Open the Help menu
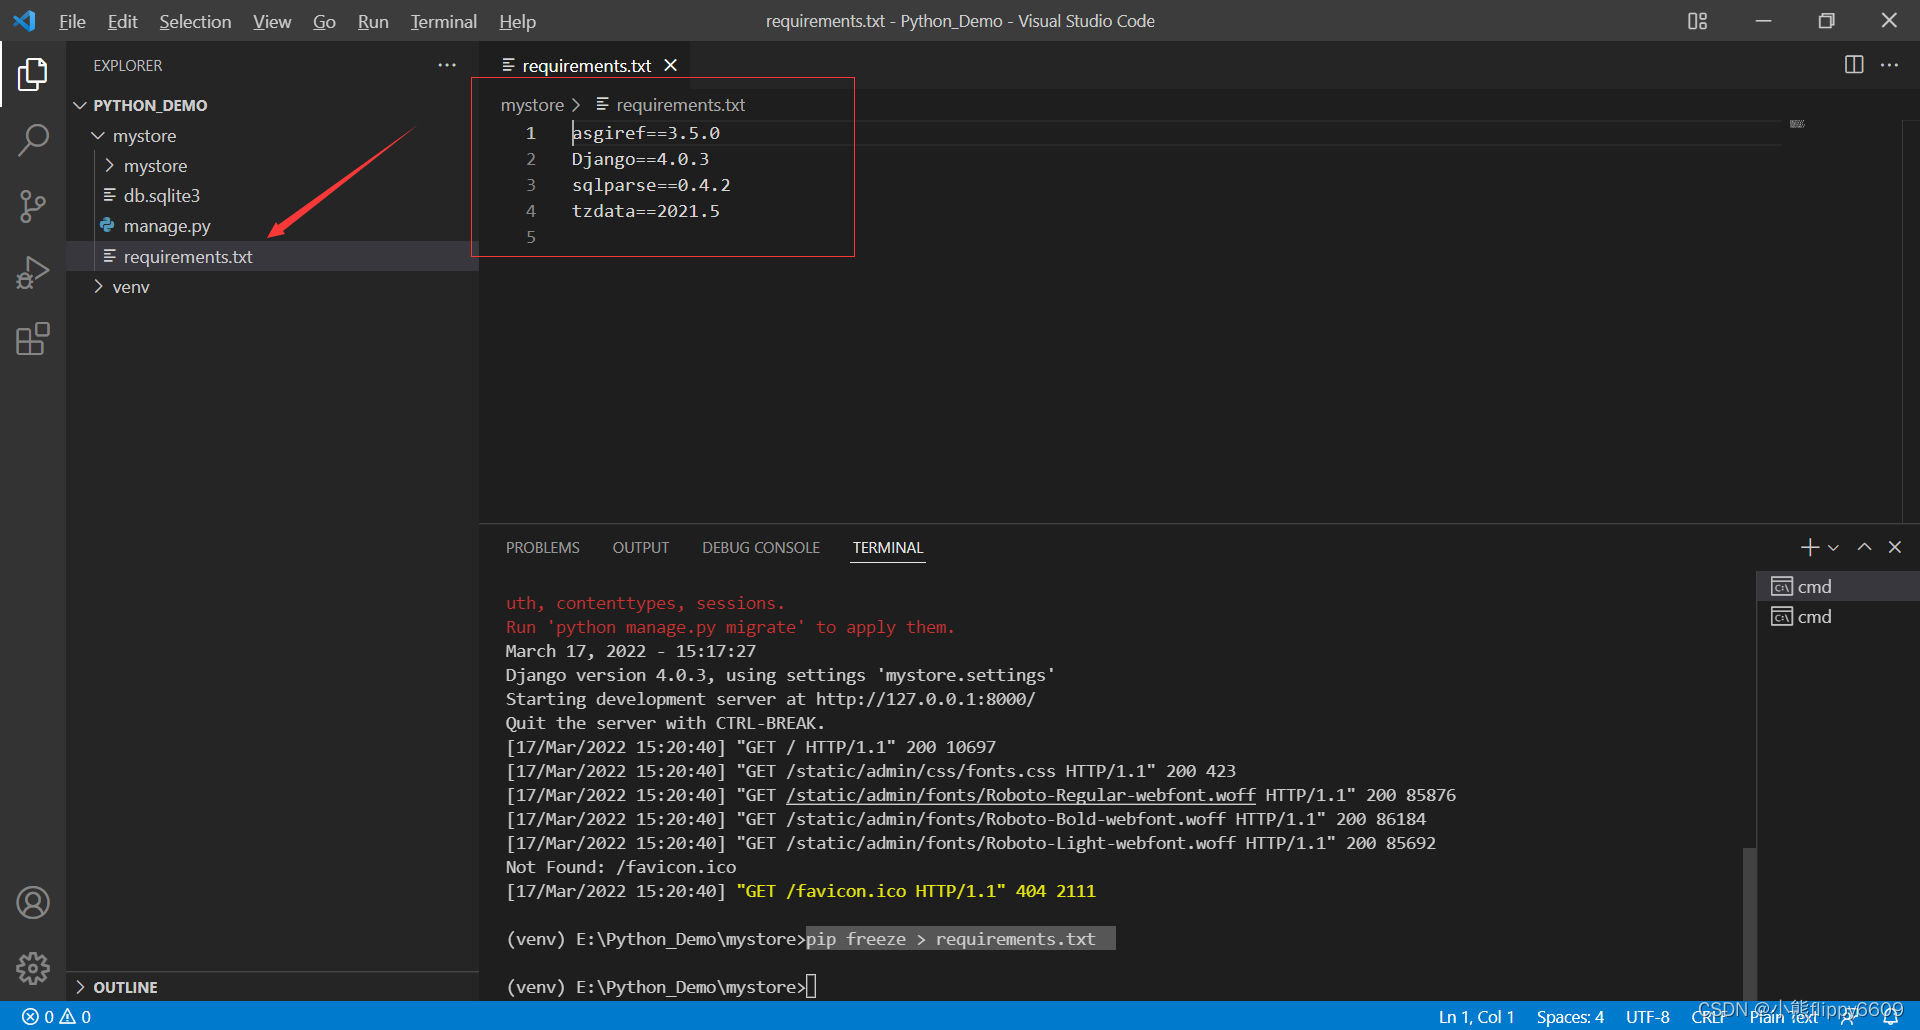 [518, 21]
